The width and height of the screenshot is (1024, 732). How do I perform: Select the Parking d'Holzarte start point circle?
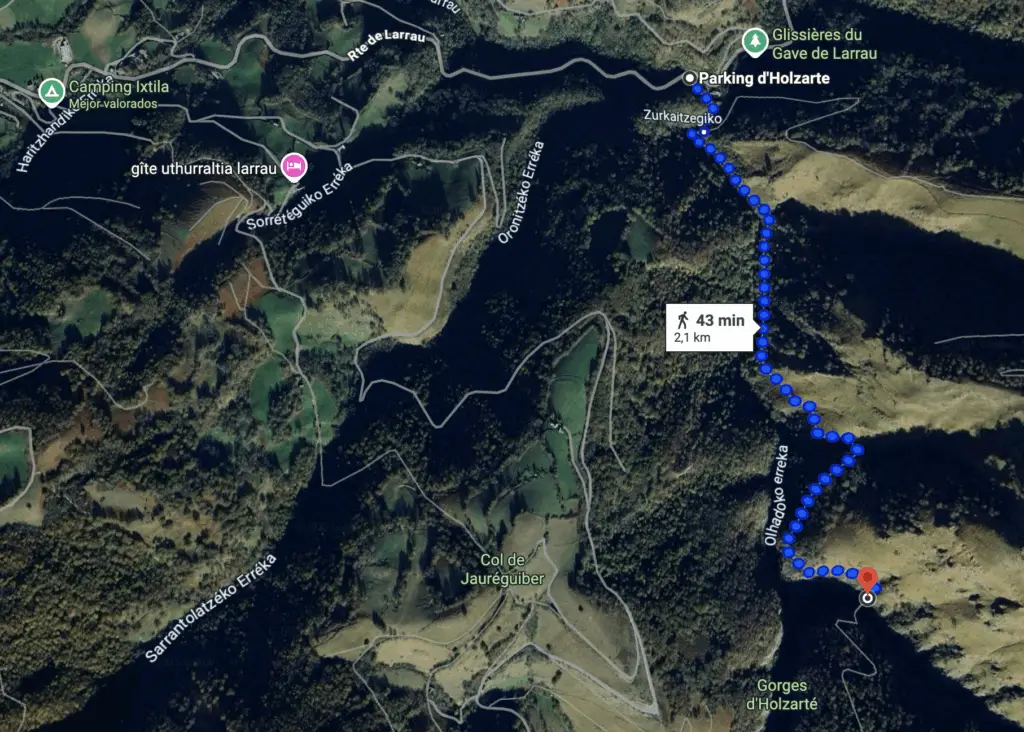coord(689,78)
